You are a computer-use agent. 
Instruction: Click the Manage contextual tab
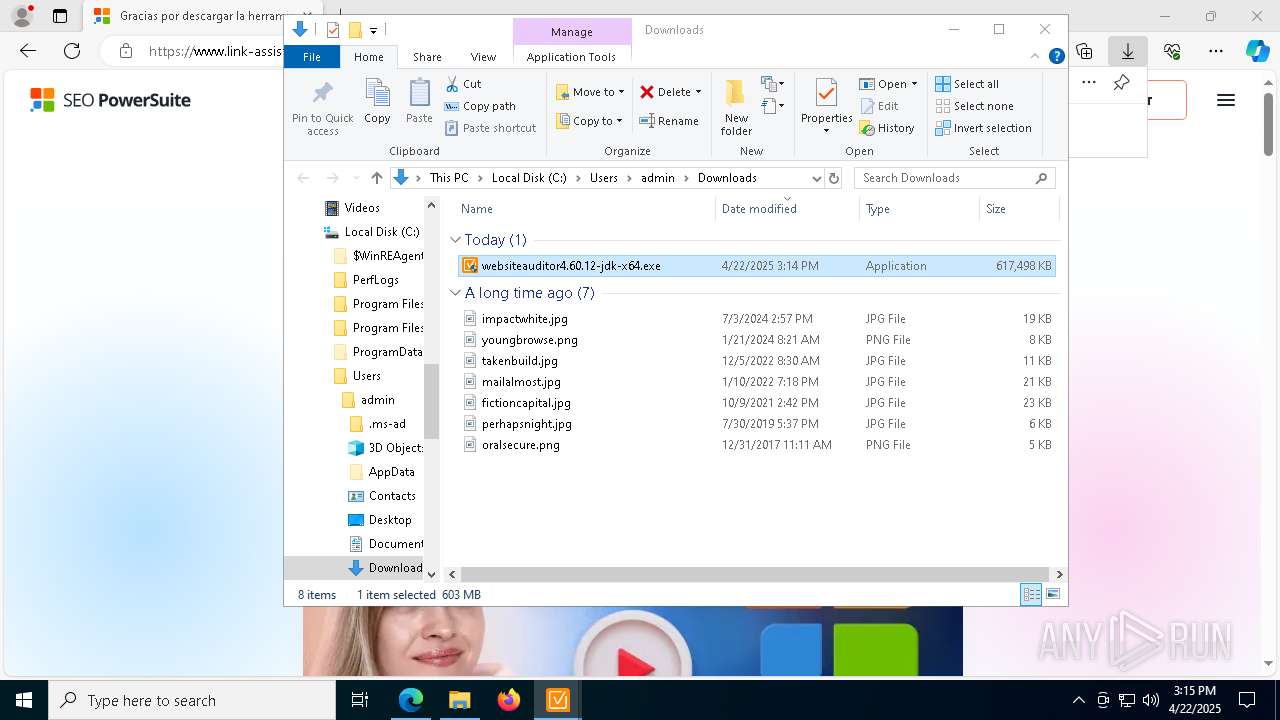pos(572,31)
